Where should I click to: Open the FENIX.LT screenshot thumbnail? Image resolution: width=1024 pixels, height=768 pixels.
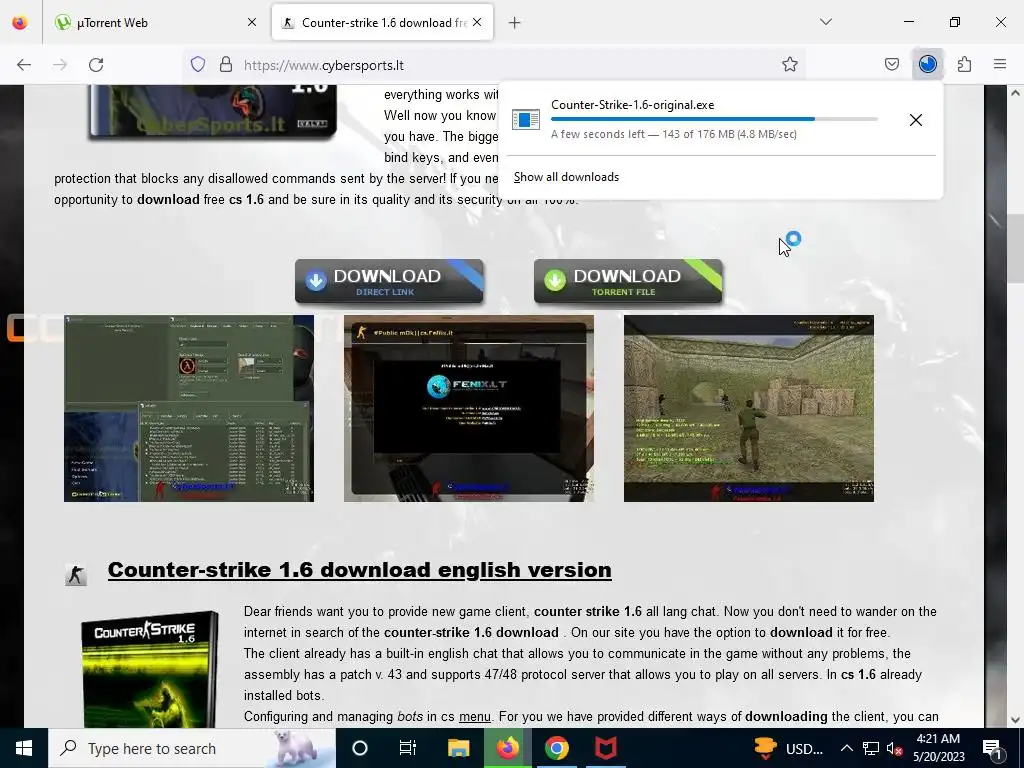pyautogui.click(x=469, y=408)
